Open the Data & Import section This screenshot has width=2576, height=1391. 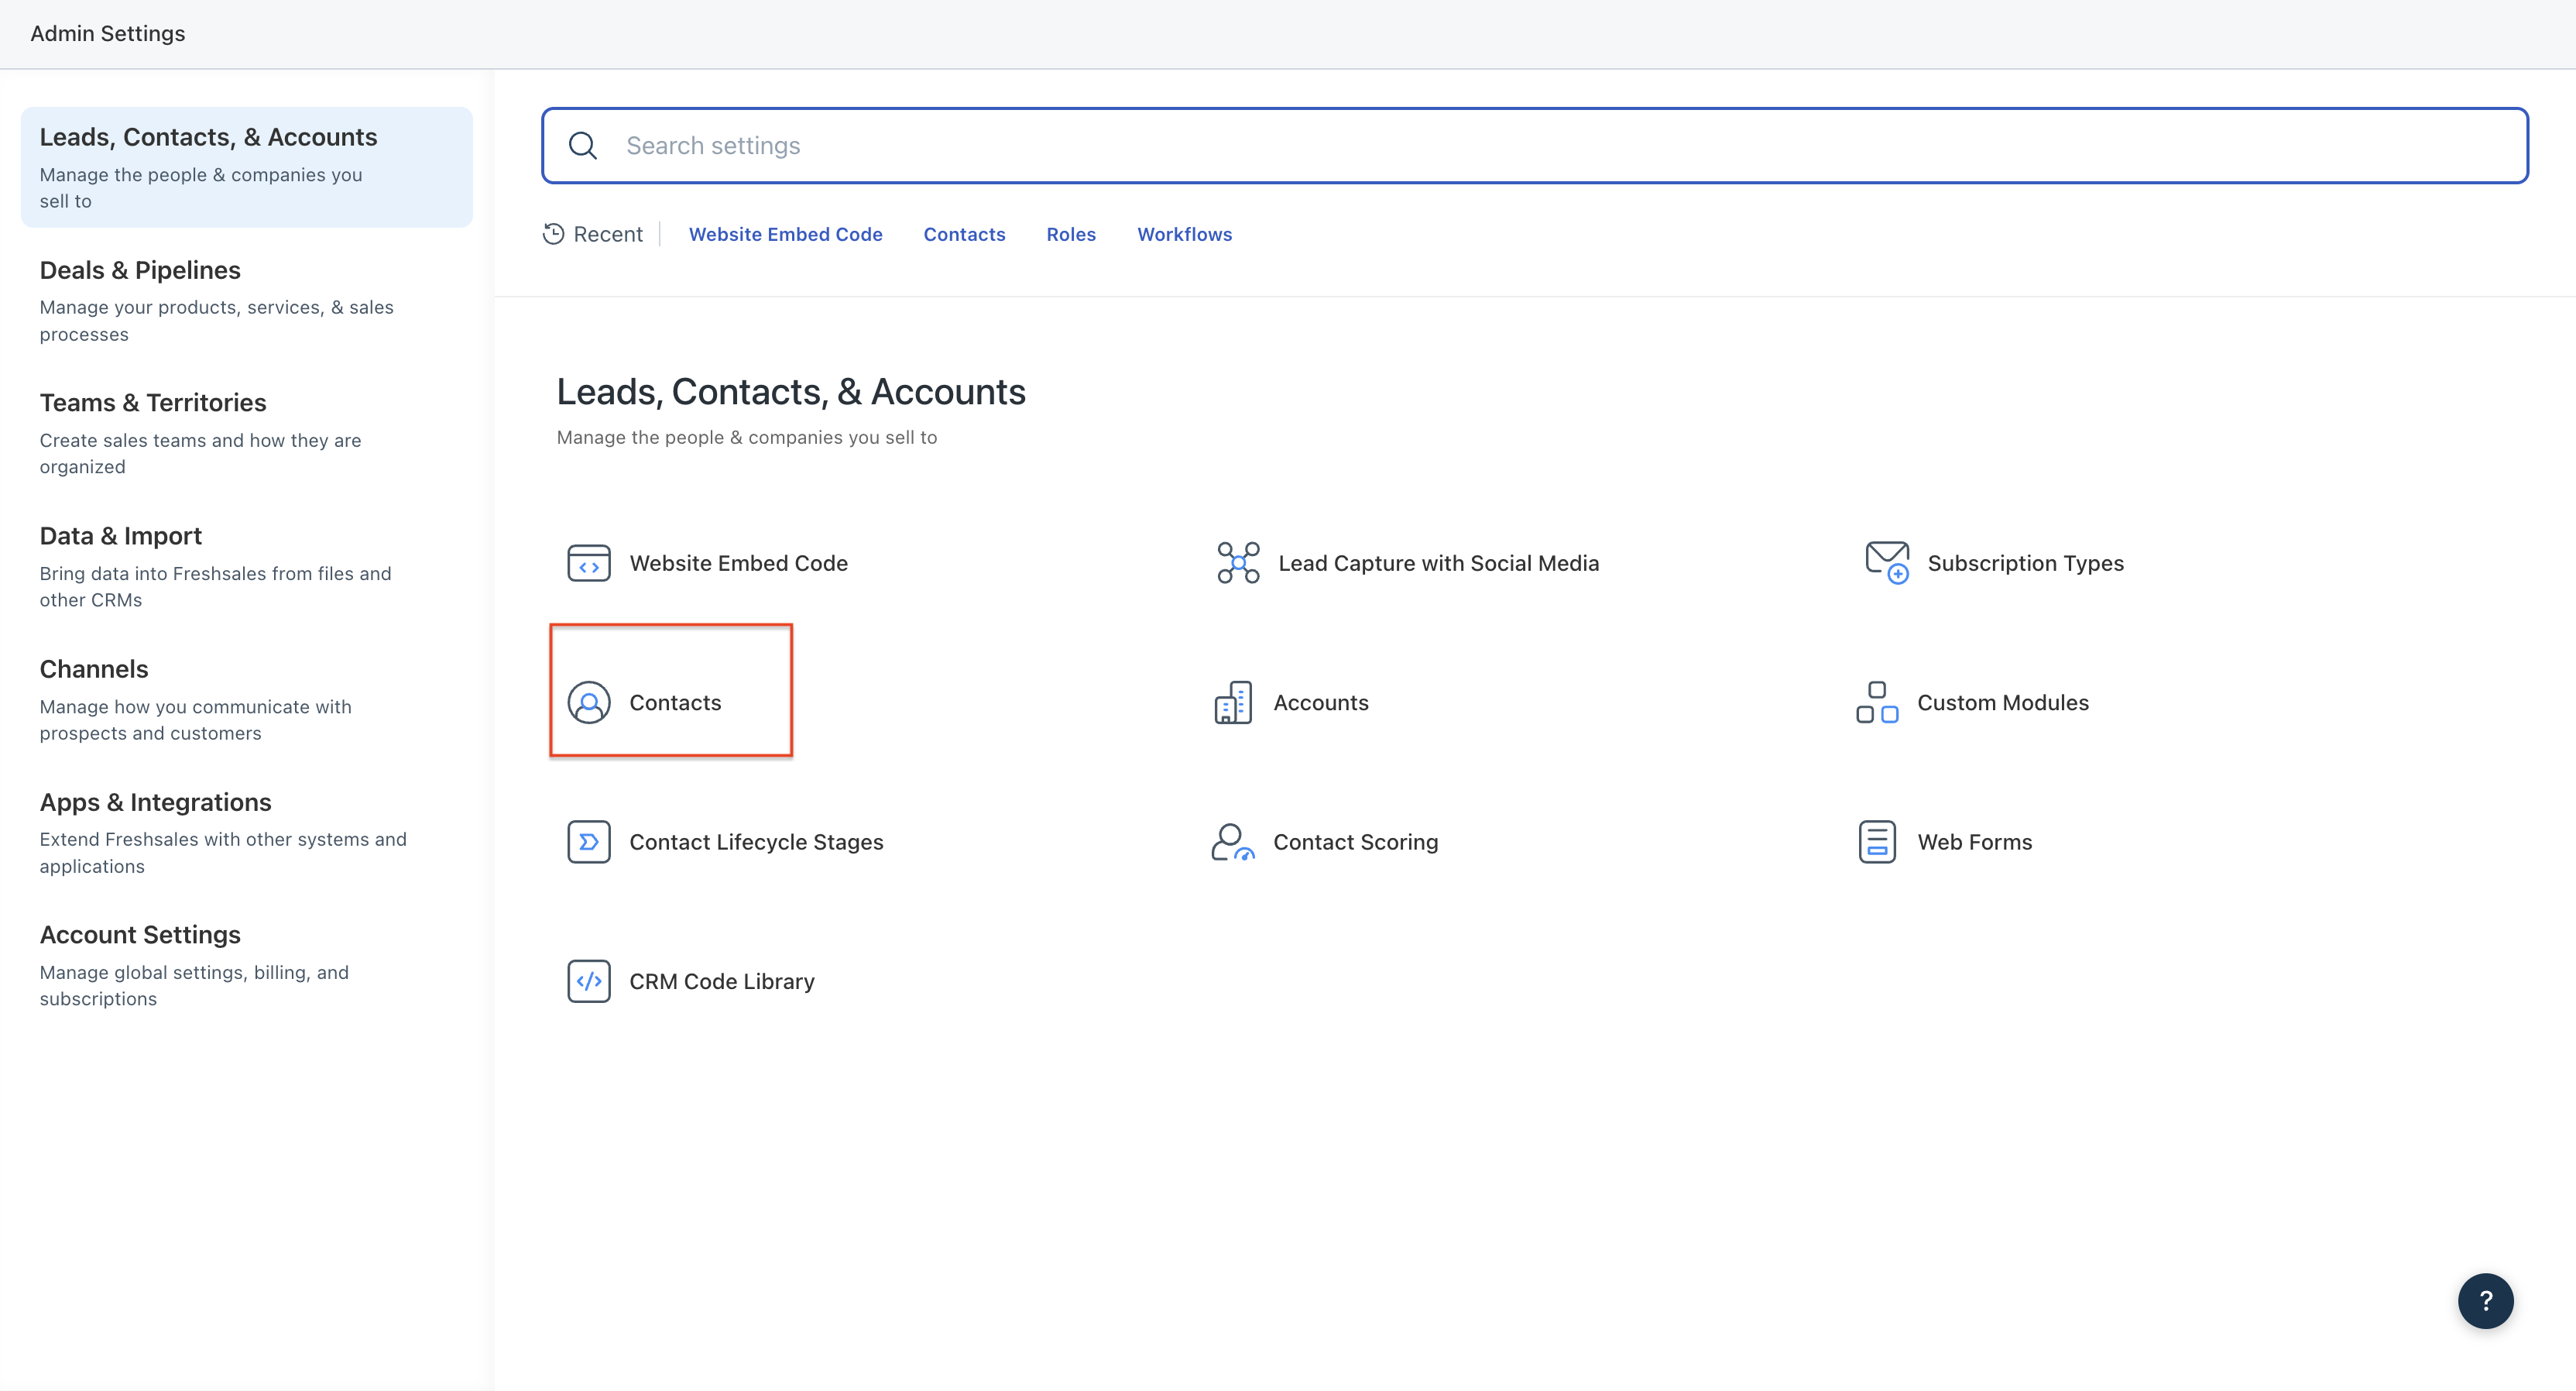tap(120, 536)
